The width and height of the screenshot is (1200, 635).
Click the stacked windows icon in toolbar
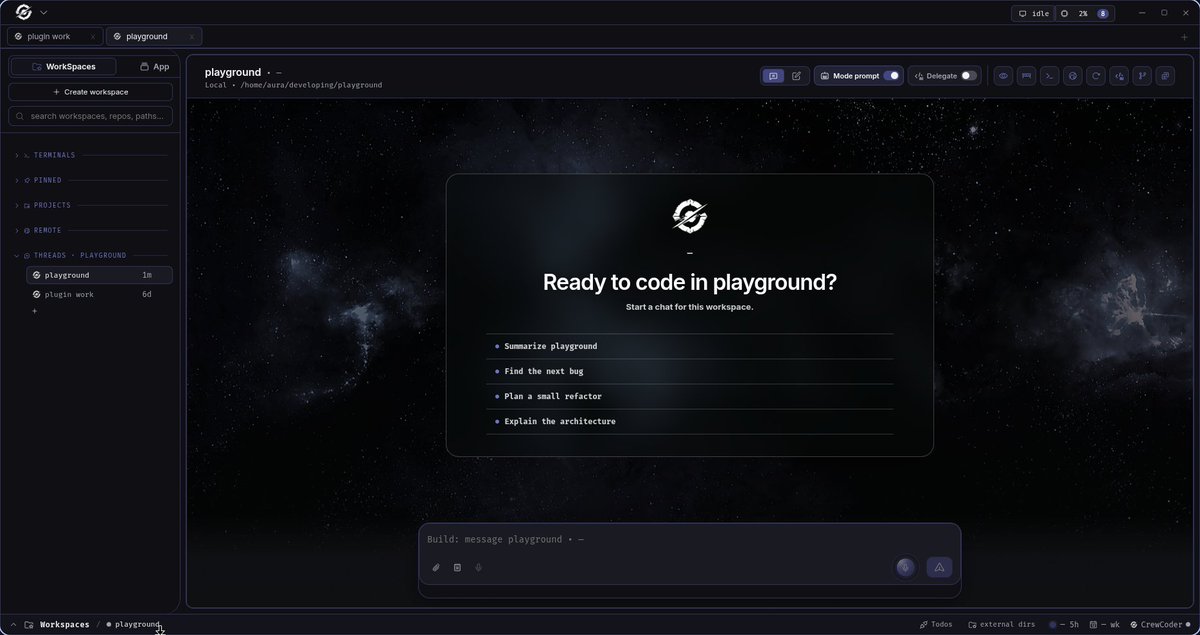(x=1165, y=76)
